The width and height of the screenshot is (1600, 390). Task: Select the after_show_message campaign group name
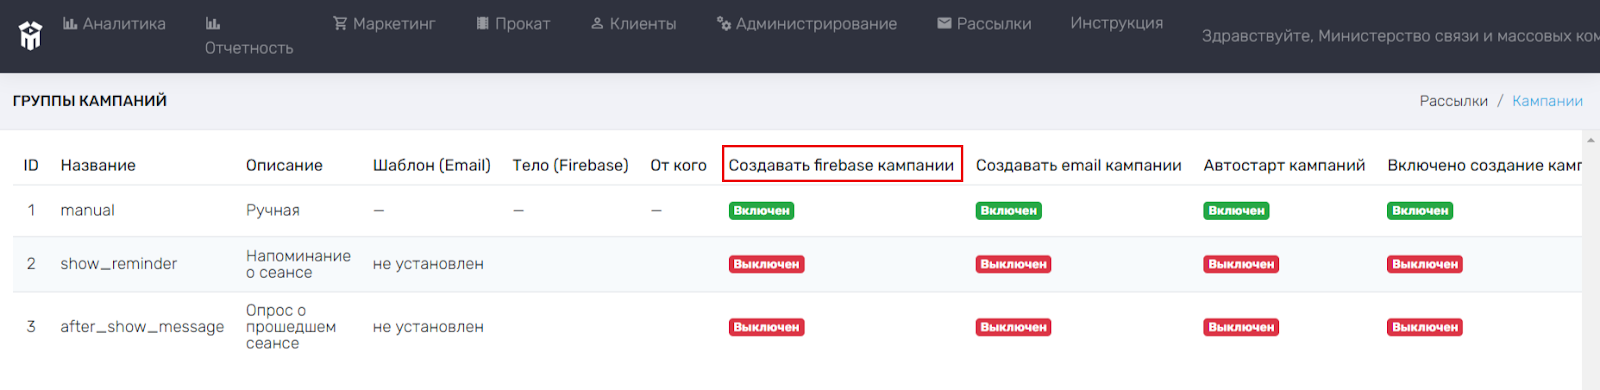point(142,327)
